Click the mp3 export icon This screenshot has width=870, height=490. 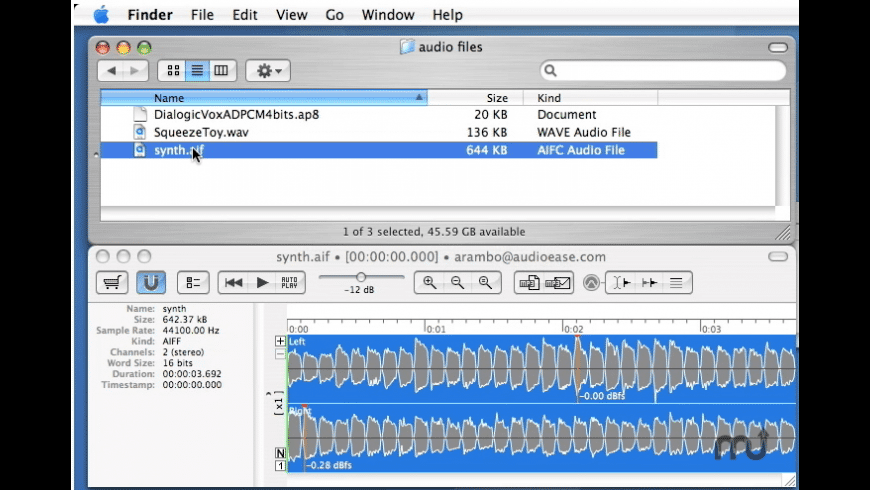(530, 283)
